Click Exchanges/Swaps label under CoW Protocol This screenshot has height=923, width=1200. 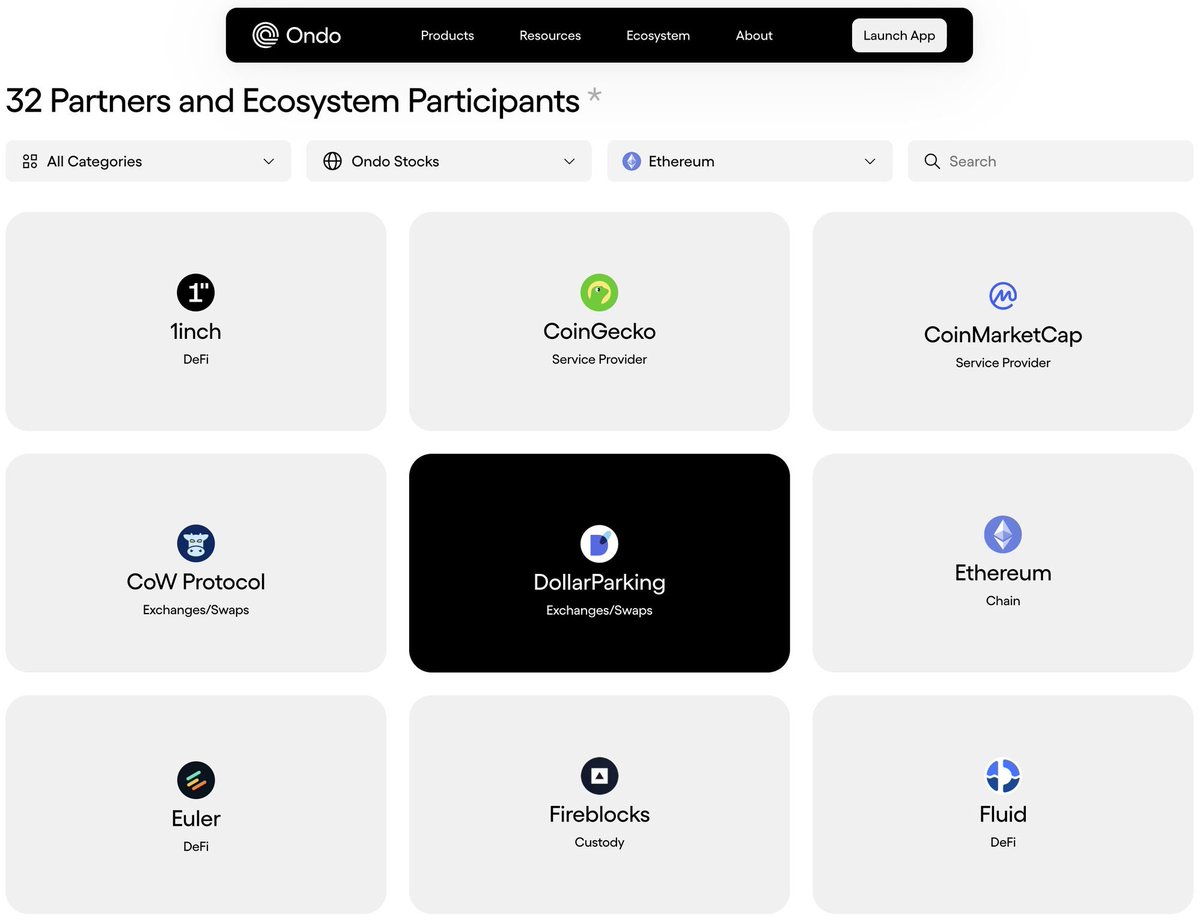196,610
